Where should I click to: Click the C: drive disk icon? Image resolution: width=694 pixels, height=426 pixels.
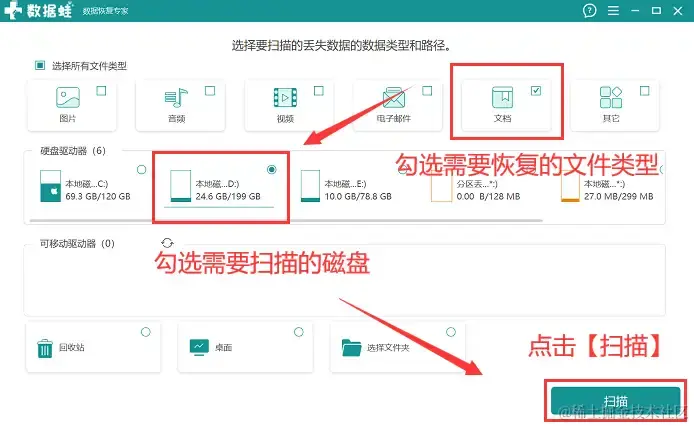click(x=50, y=186)
